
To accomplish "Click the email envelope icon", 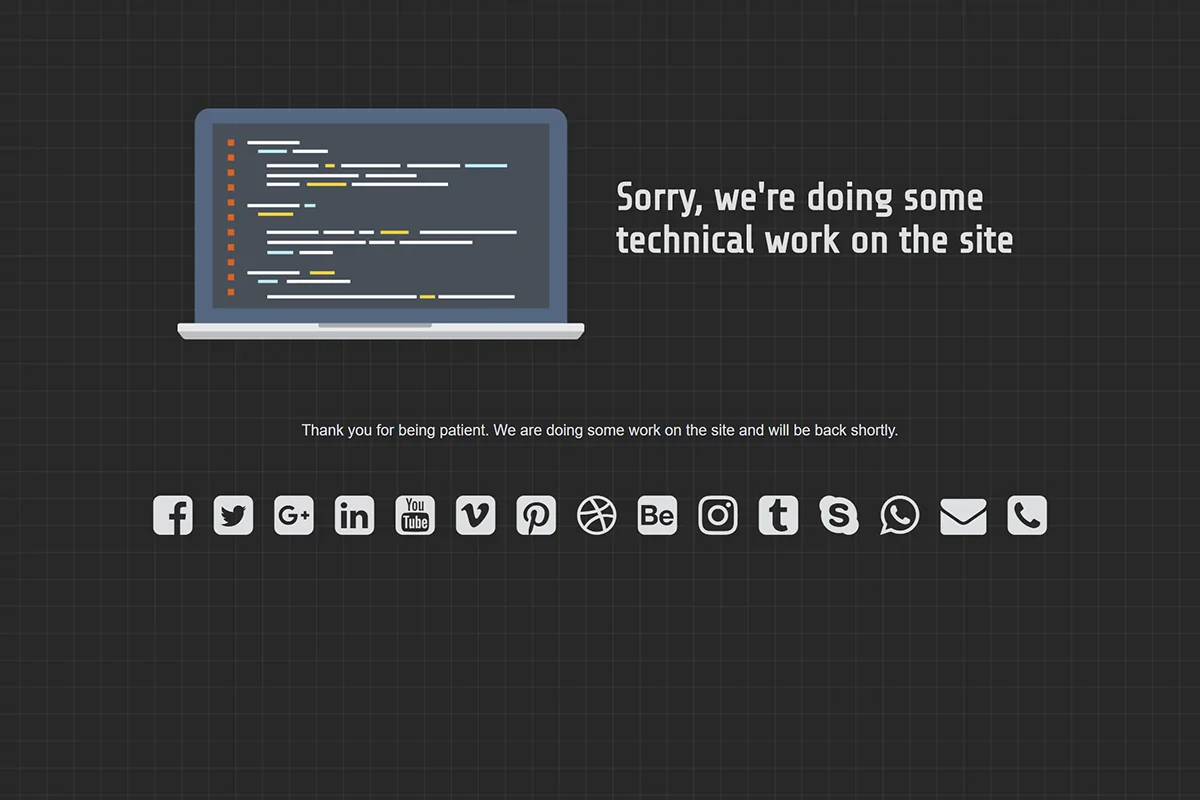I will point(963,515).
